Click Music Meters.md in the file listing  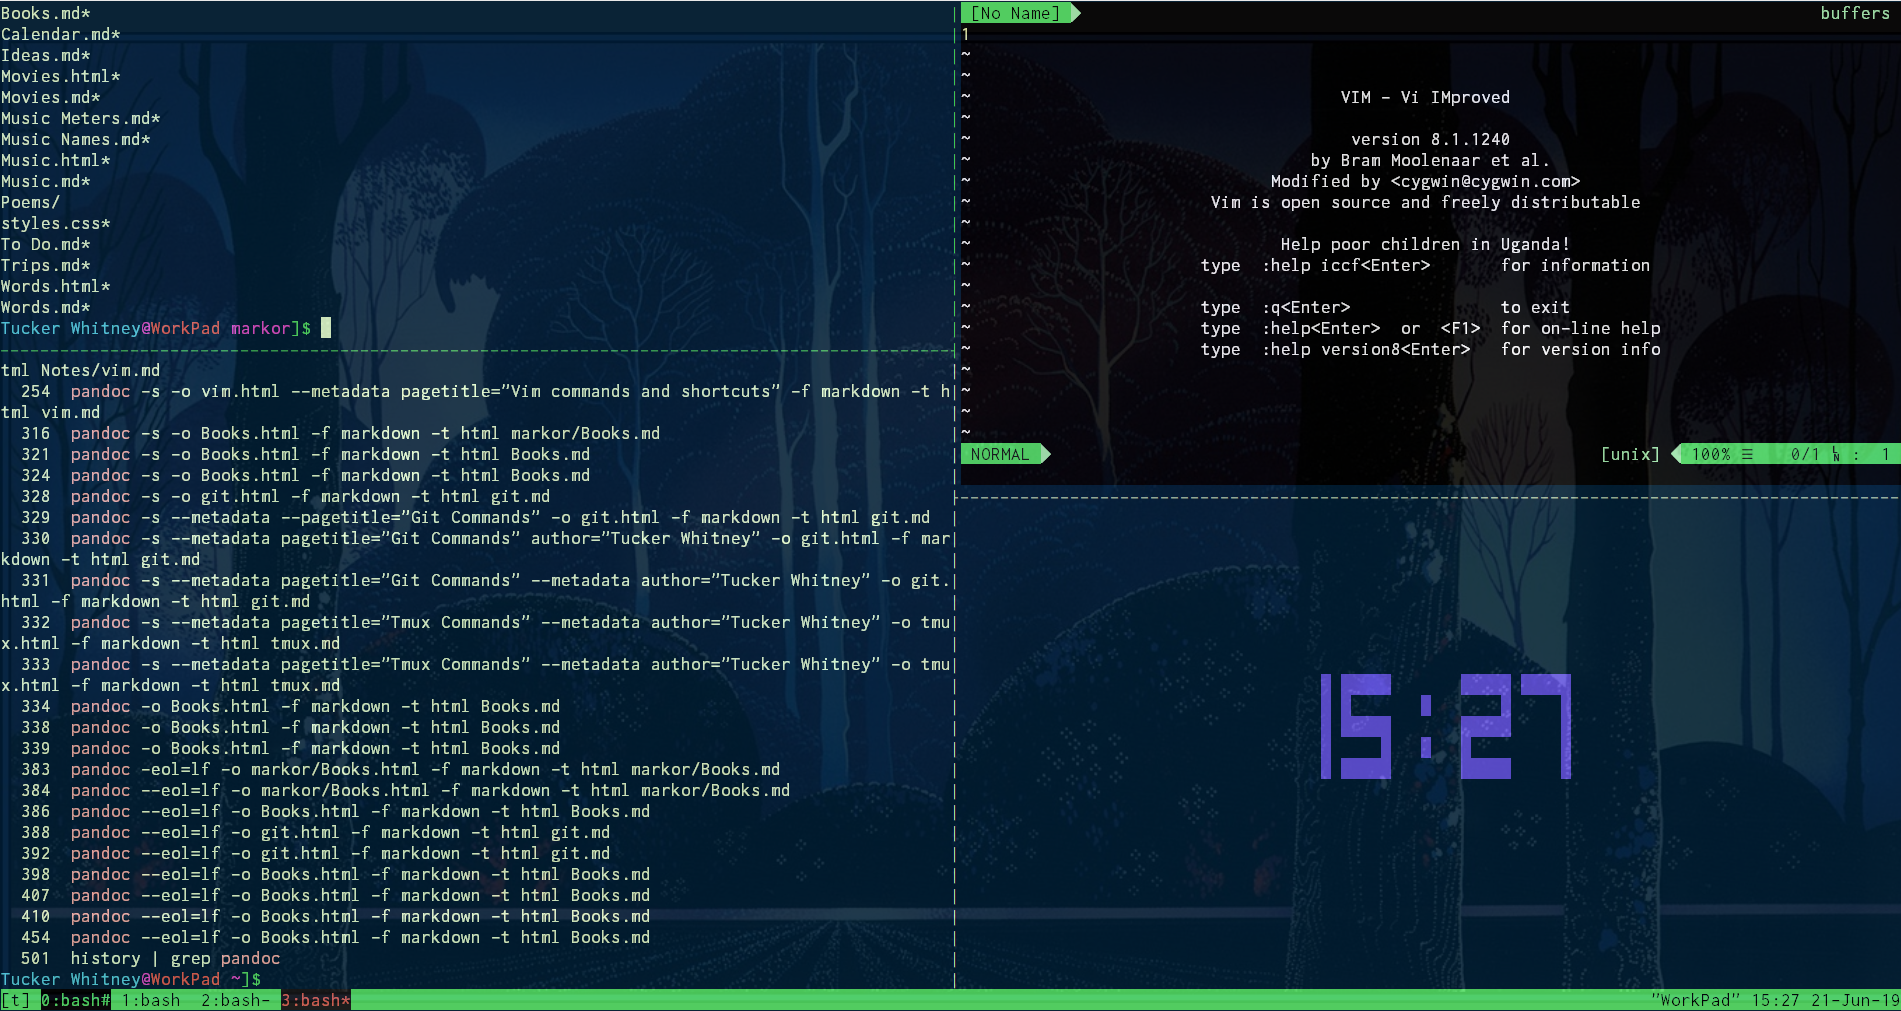coord(80,118)
